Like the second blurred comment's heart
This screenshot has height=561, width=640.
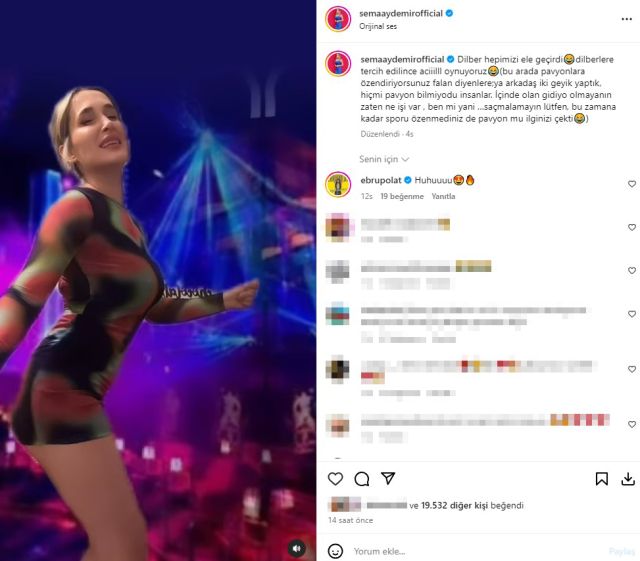pyautogui.click(x=631, y=270)
